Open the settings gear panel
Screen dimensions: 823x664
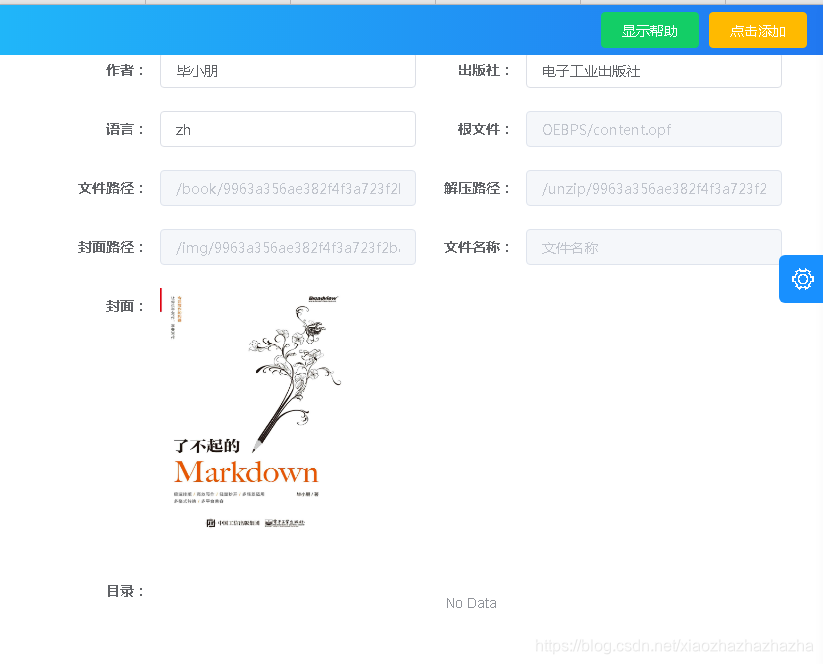[x=801, y=279]
